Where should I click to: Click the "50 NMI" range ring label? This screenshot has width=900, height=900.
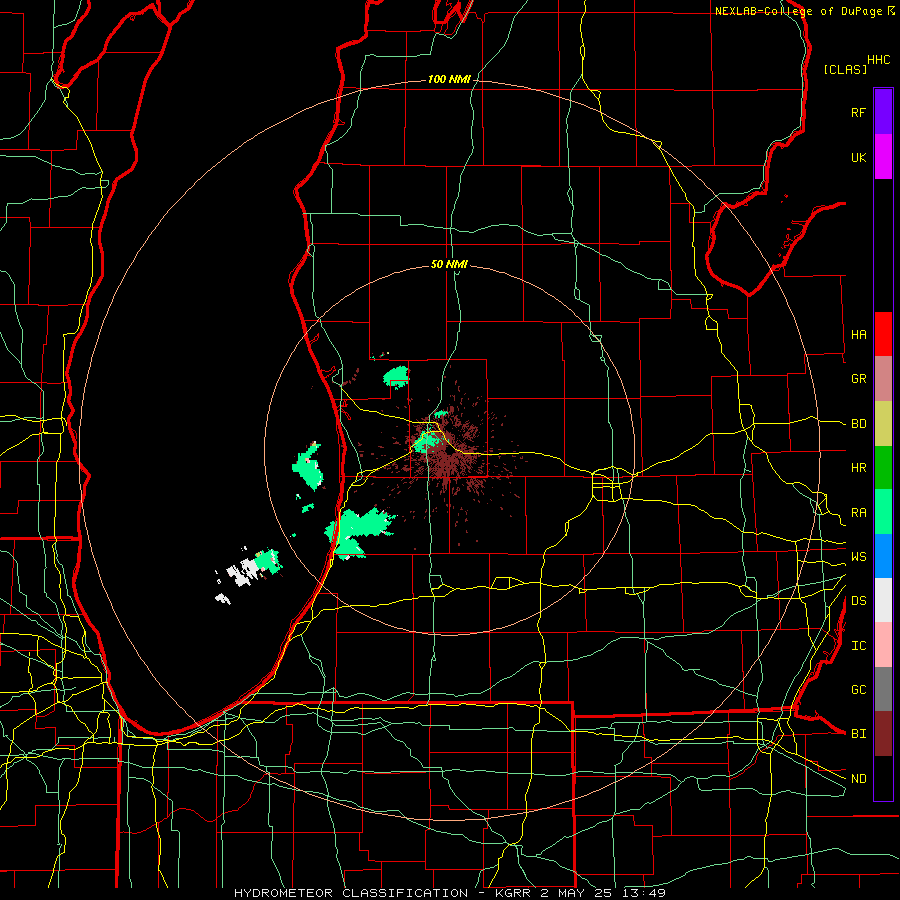(449, 264)
